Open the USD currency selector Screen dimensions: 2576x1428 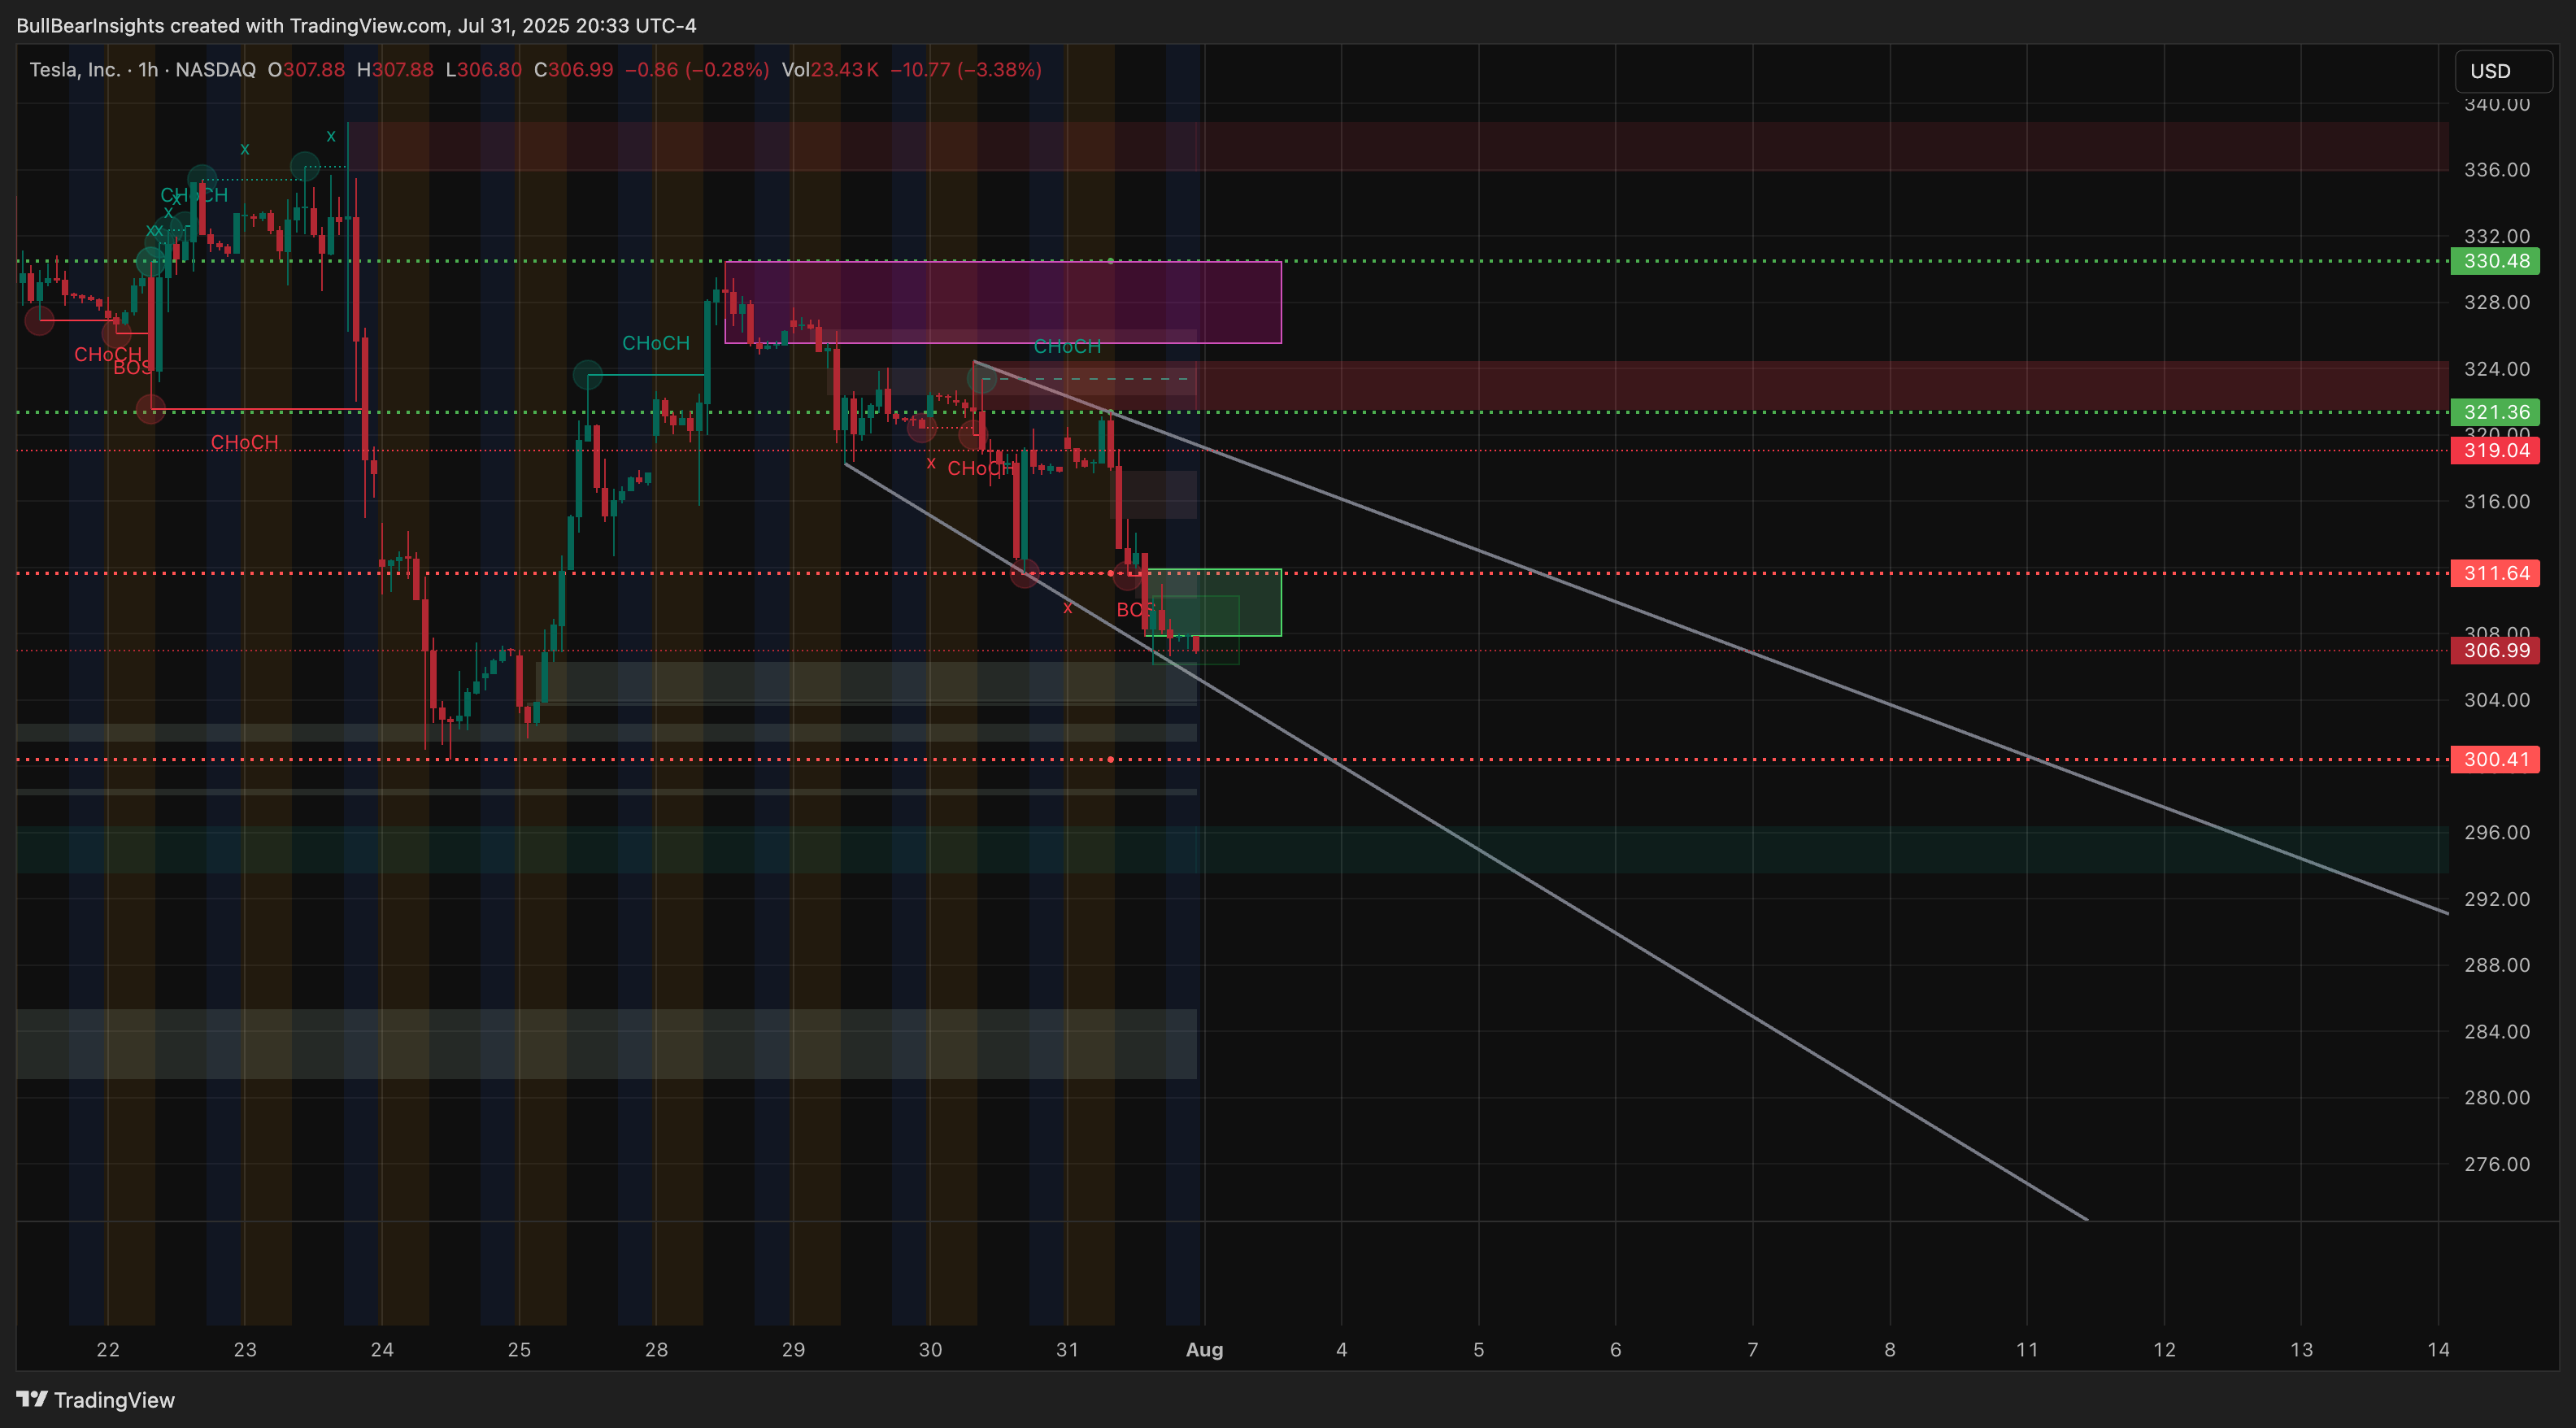(x=2503, y=71)
